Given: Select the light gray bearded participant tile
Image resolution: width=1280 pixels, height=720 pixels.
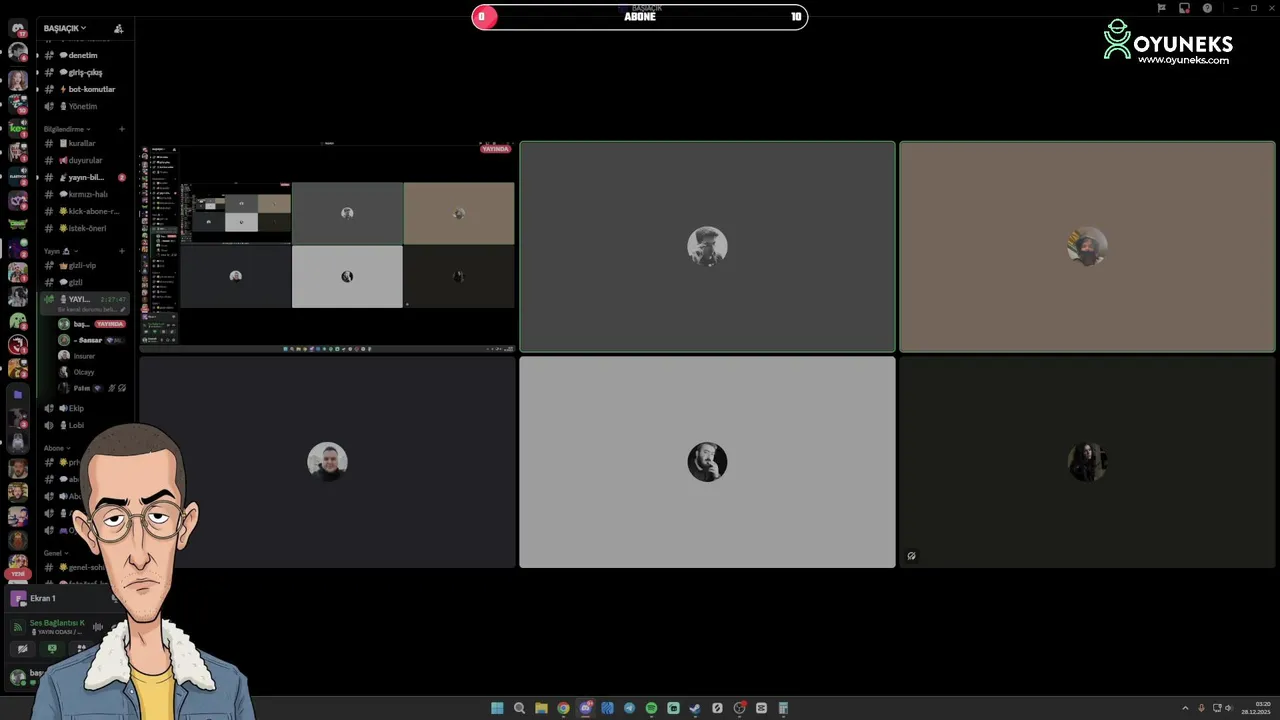Looking at the screenshot, I should (707, 462).
